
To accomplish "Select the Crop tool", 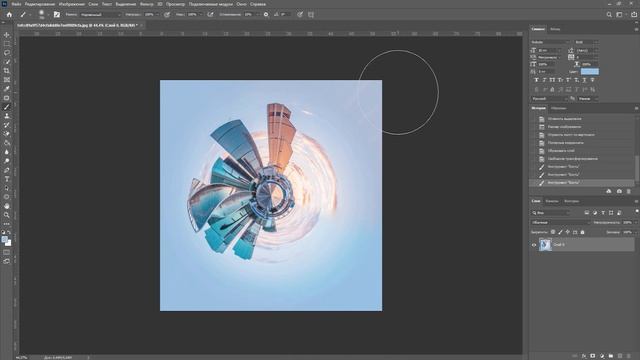I will pos(7,71).
